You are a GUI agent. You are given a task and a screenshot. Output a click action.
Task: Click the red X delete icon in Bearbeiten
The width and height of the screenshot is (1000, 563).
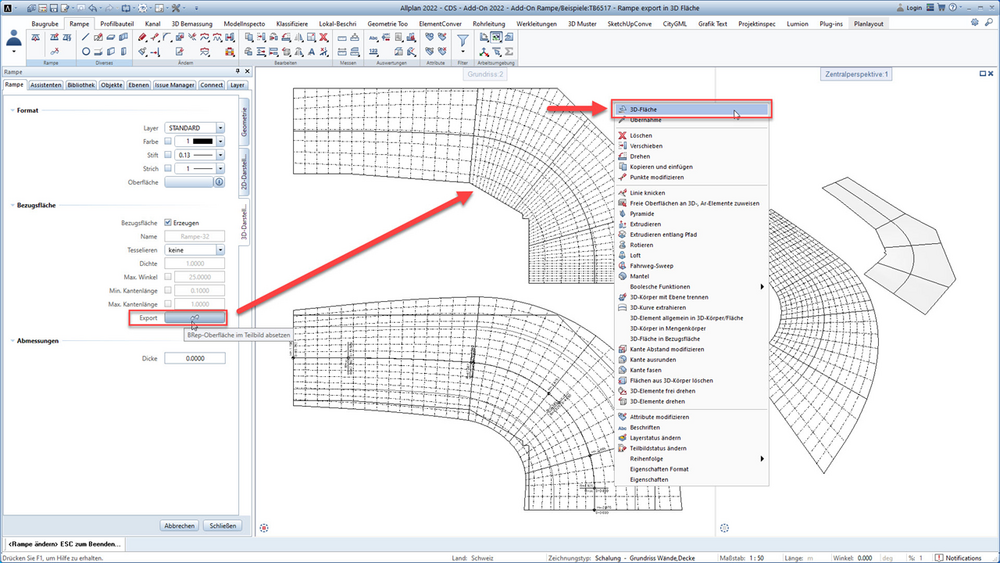[324, 38]
